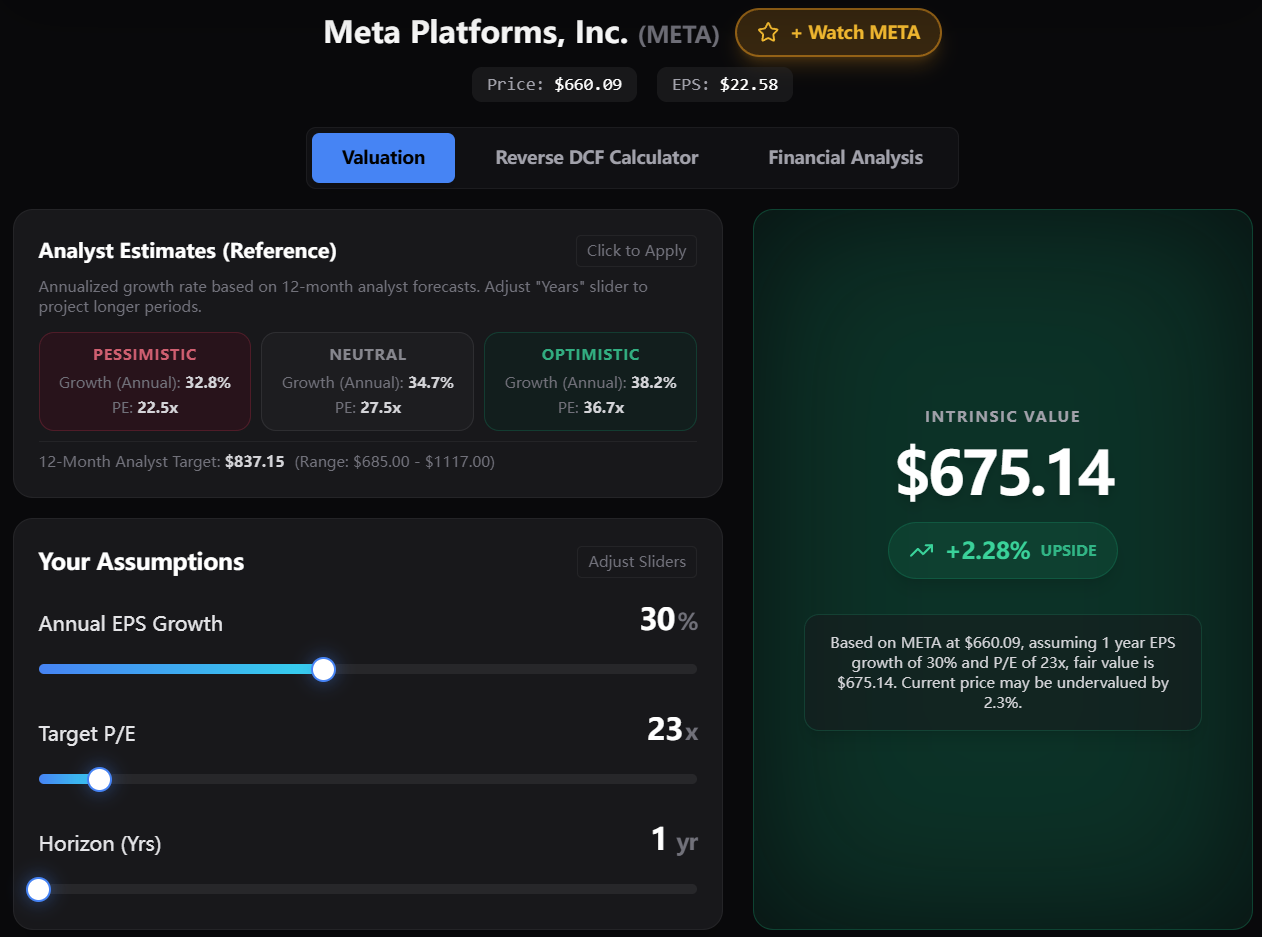Click the Meta Platforms, Inc. heading

click(476, 33)
